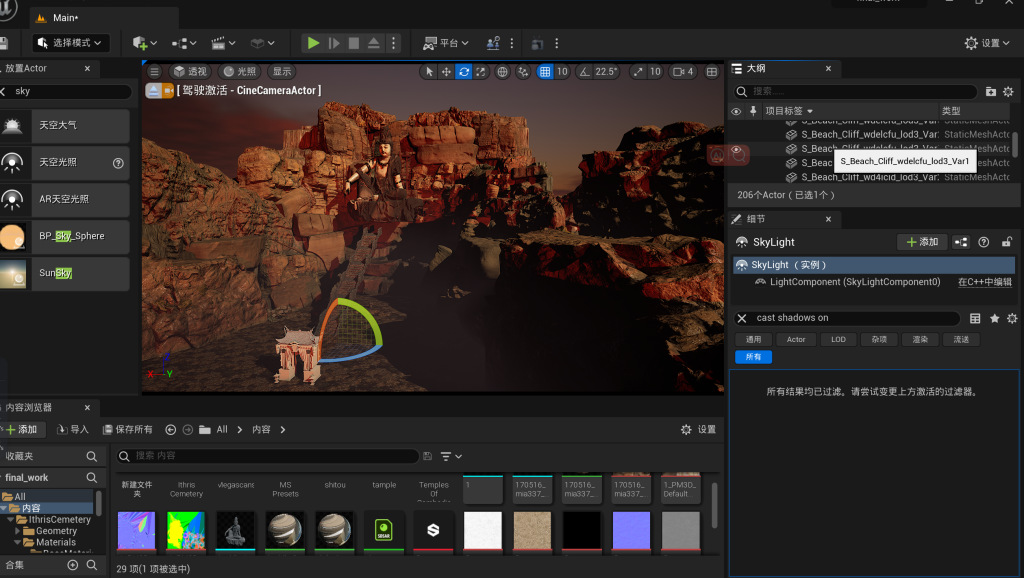The image size is (1024, 578).
Task: Open the cinematics clapperboard dropdown
Action: coord(223,43)
